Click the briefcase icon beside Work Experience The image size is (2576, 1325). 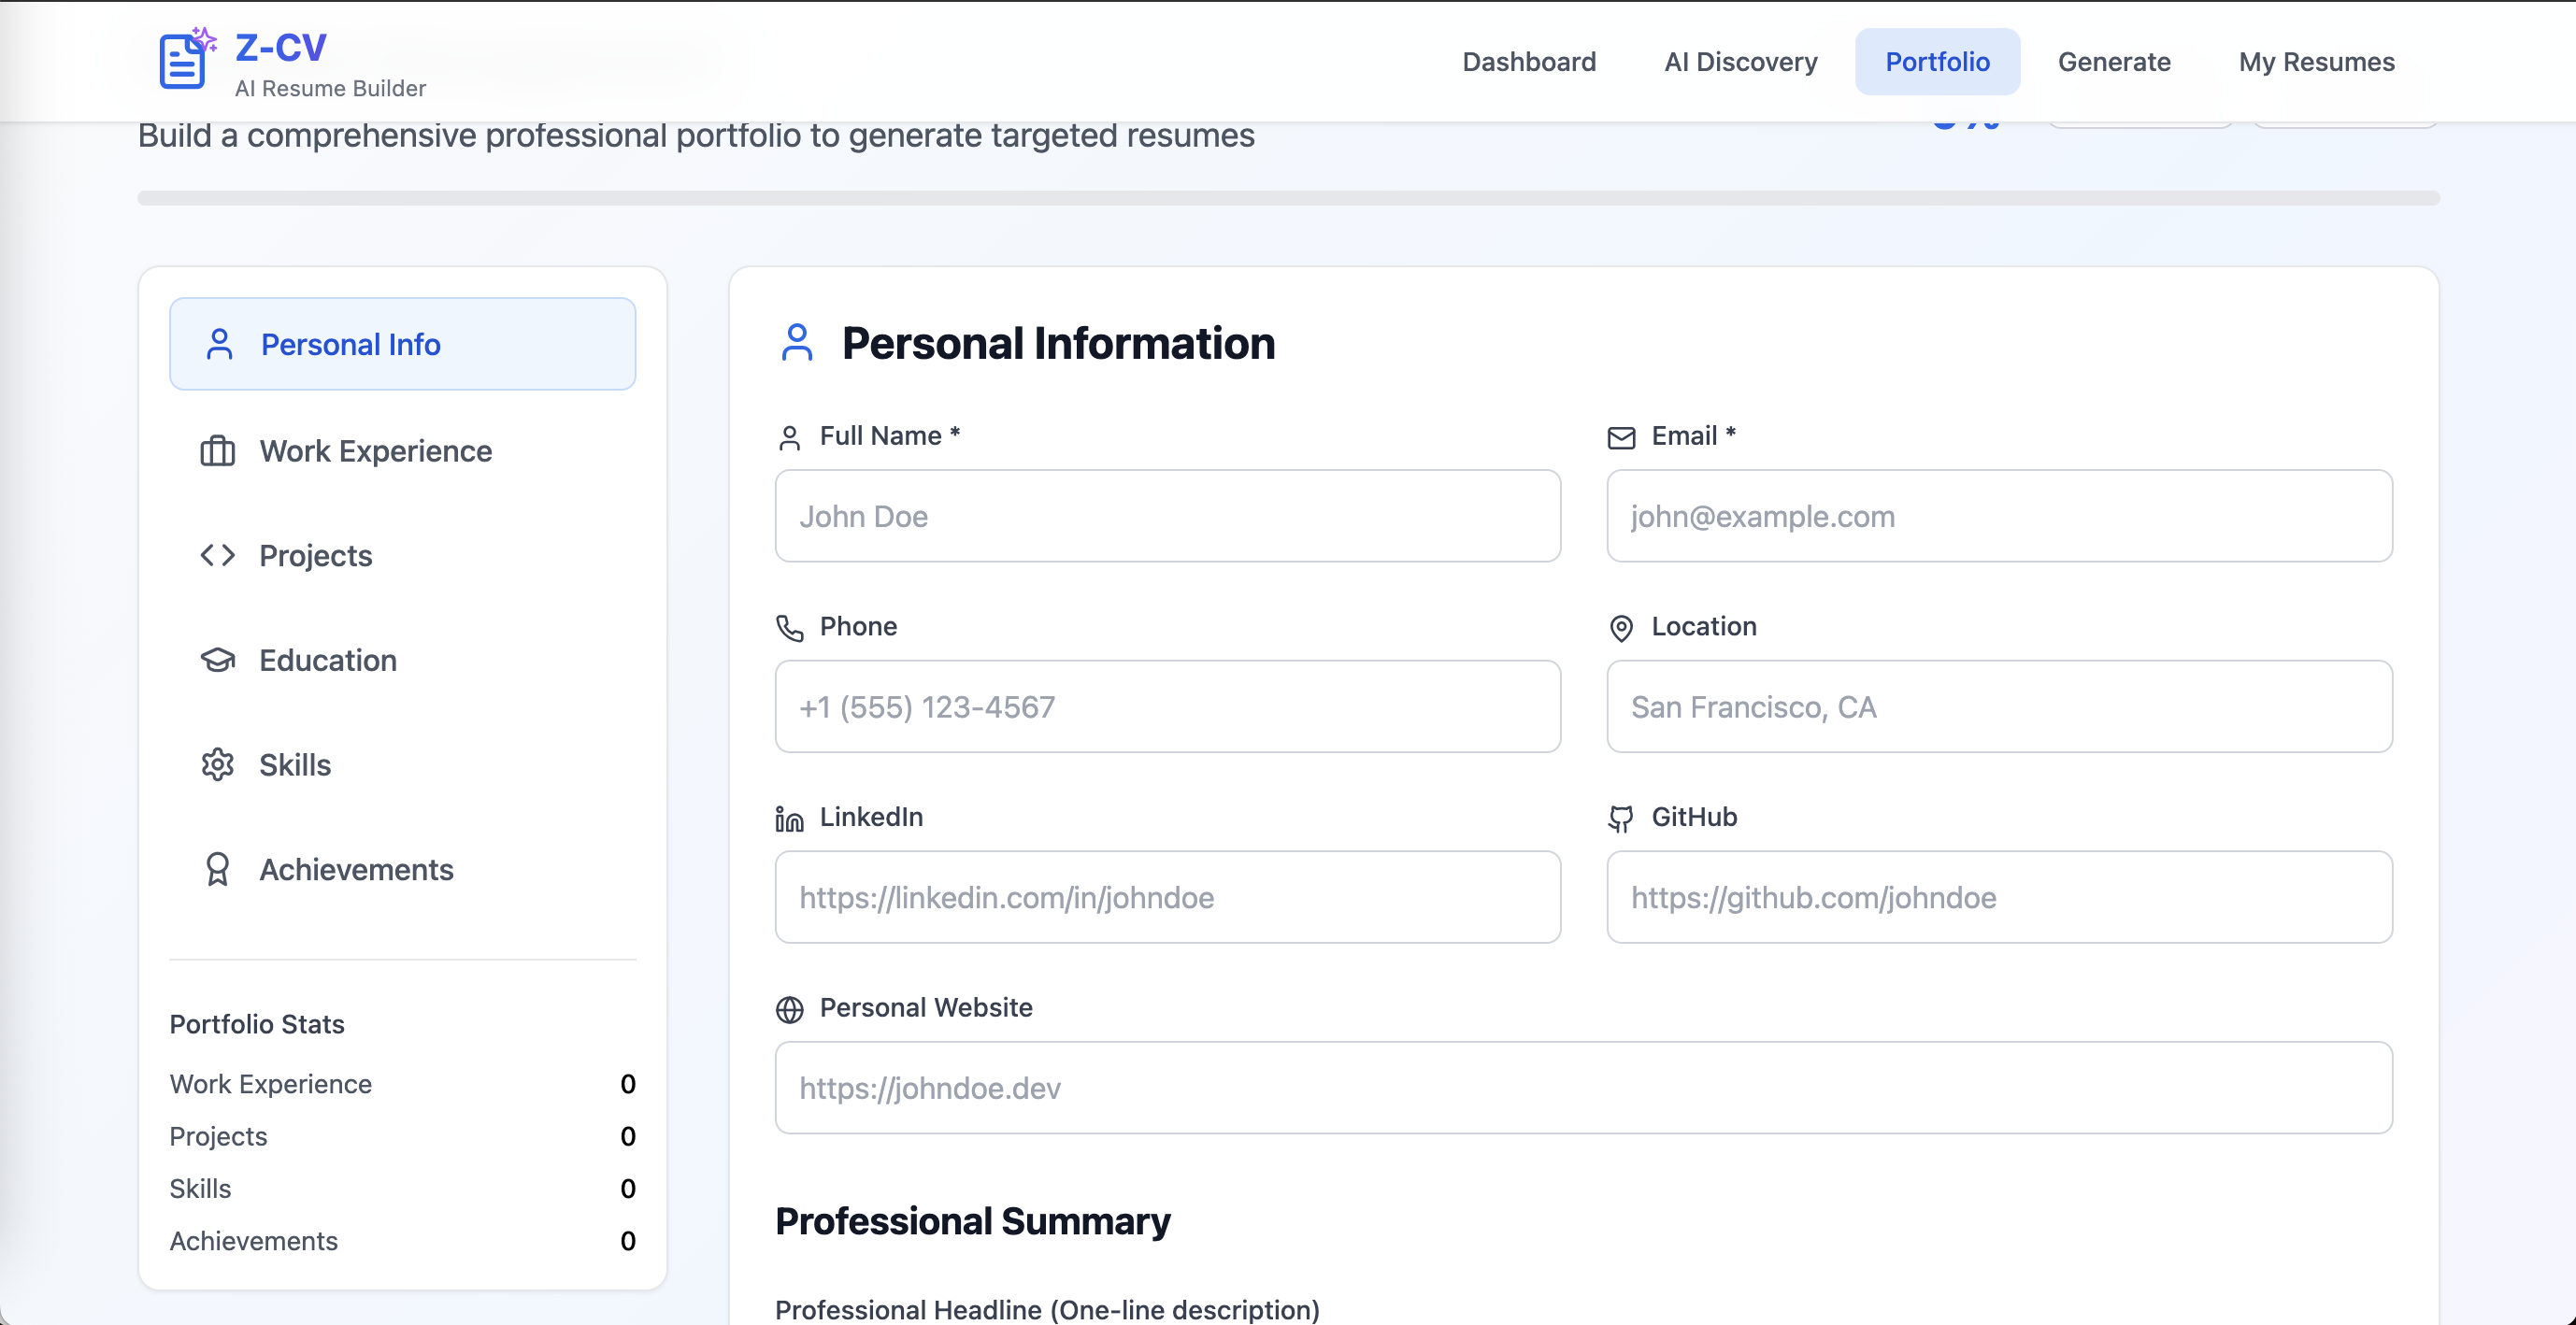click(217, 451)
